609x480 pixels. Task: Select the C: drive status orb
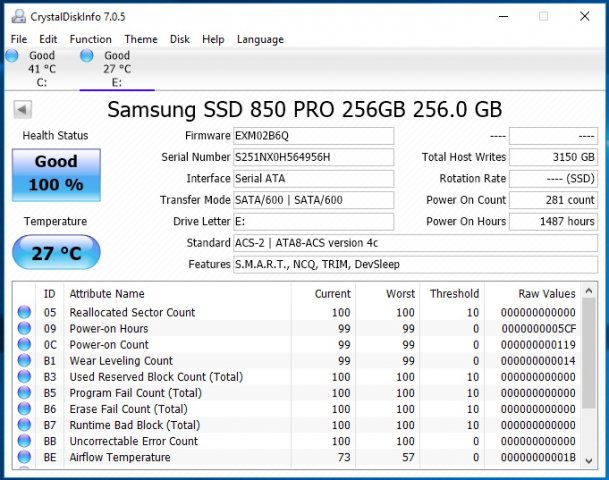(12, 57)
